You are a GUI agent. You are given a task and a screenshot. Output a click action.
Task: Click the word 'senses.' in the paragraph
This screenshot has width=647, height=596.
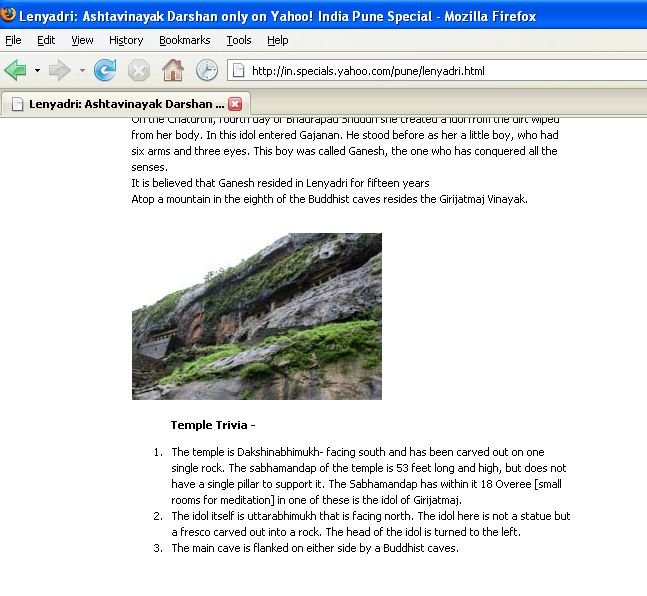click(x=149, y=167)
